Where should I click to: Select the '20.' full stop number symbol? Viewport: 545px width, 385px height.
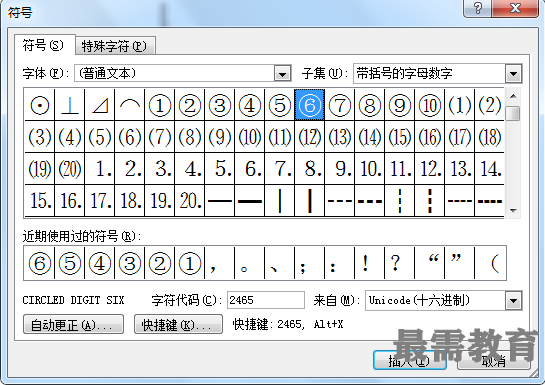[x=190, y=201]
